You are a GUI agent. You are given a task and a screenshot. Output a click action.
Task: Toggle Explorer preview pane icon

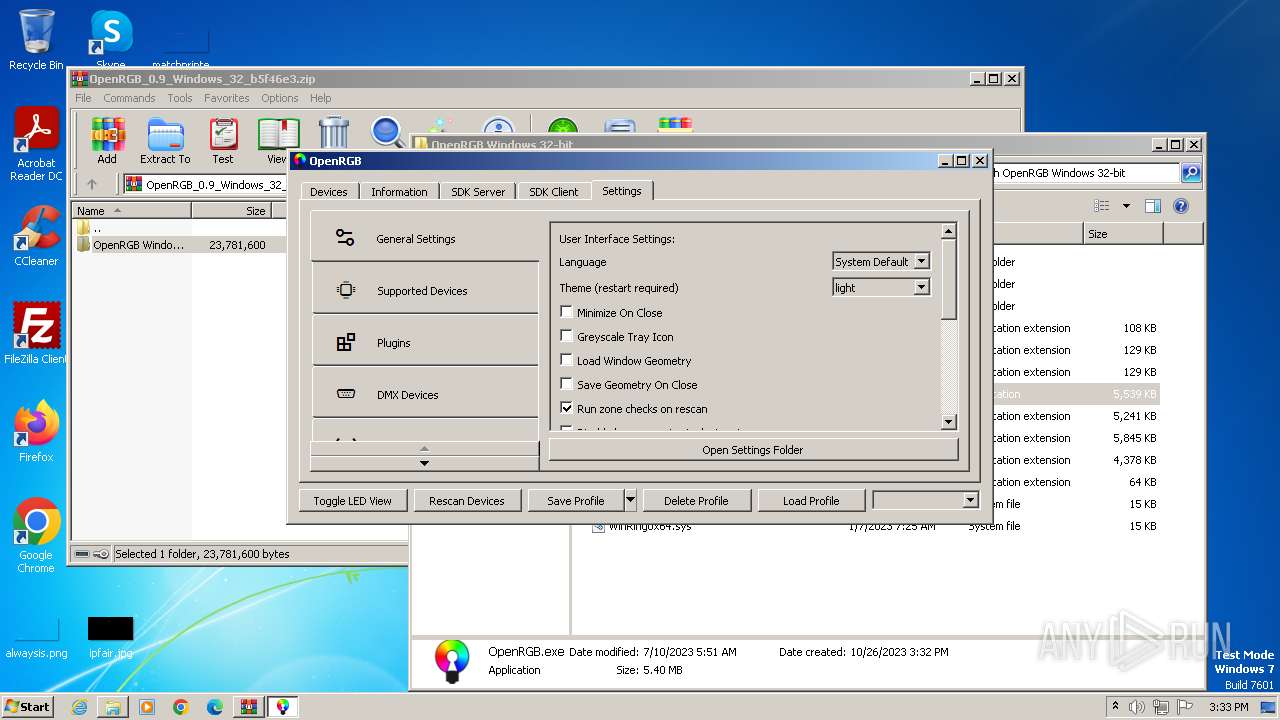[x=1152, y=206]
